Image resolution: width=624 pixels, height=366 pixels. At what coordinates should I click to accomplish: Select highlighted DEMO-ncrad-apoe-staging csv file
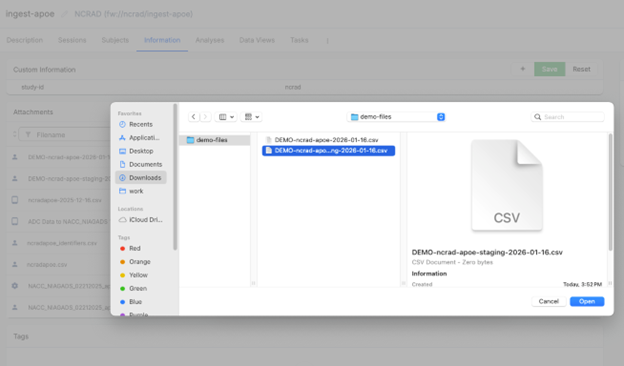(328, 150)
